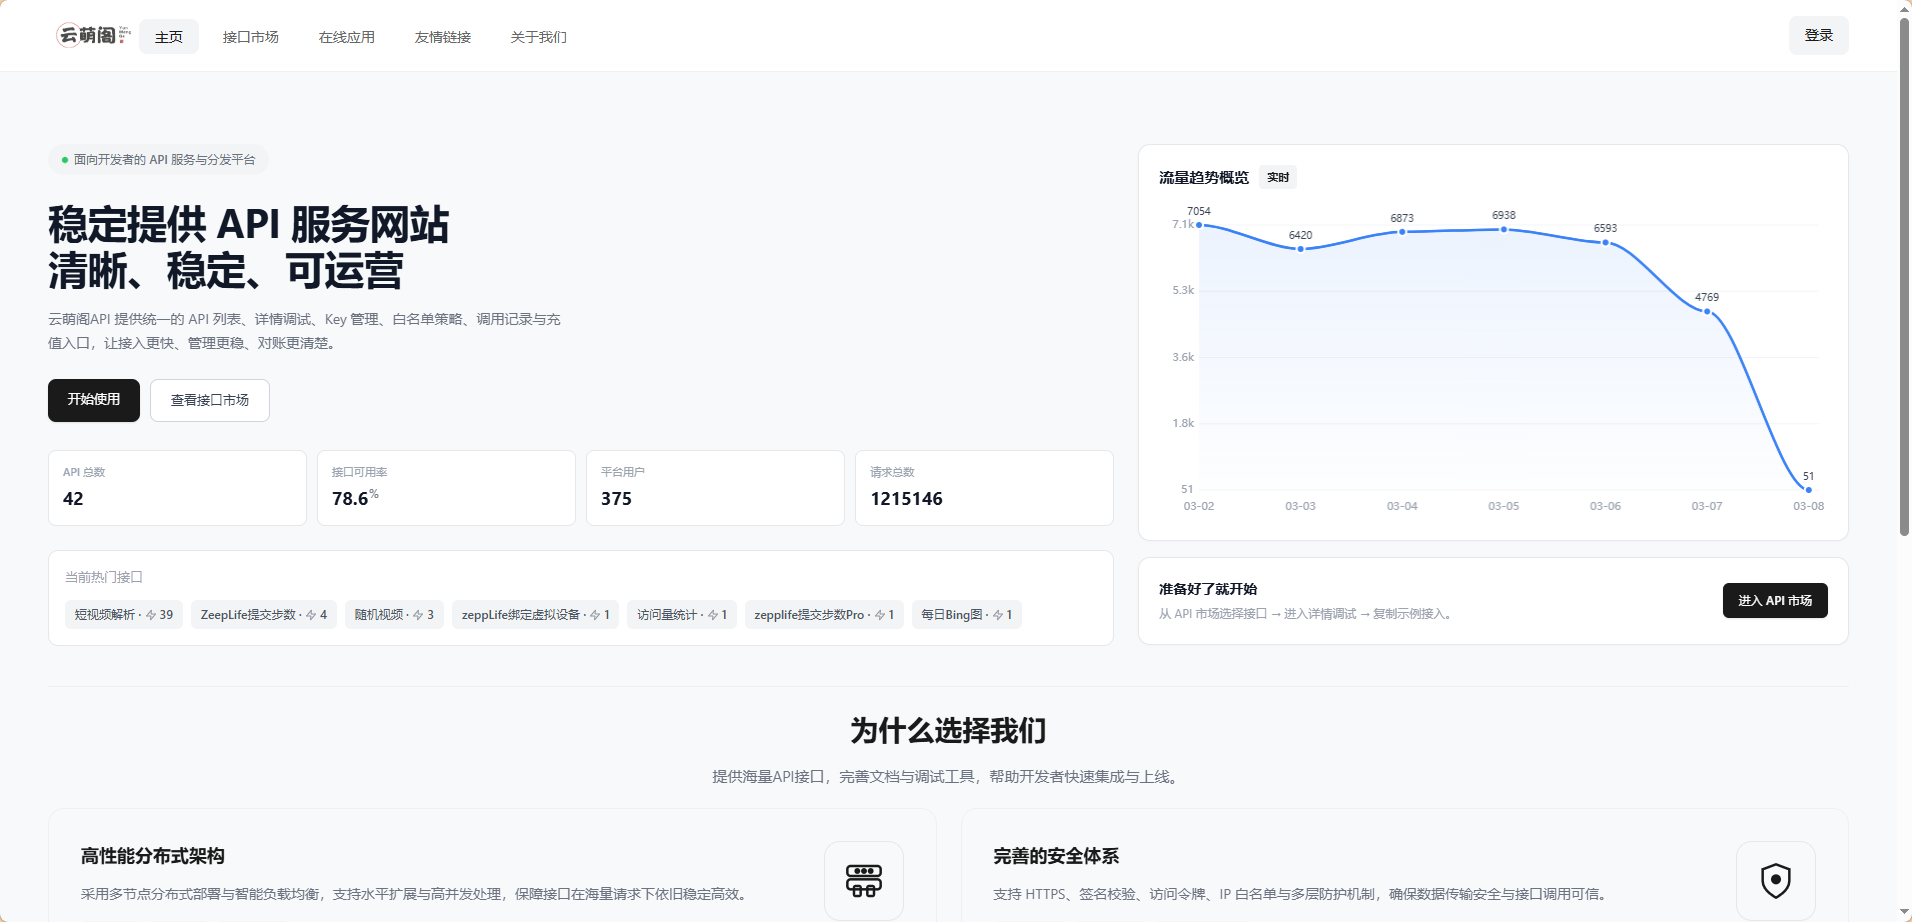
Task: Click the 当前热门接口 label
Action: pyautogui.click(x=104, y=578)
